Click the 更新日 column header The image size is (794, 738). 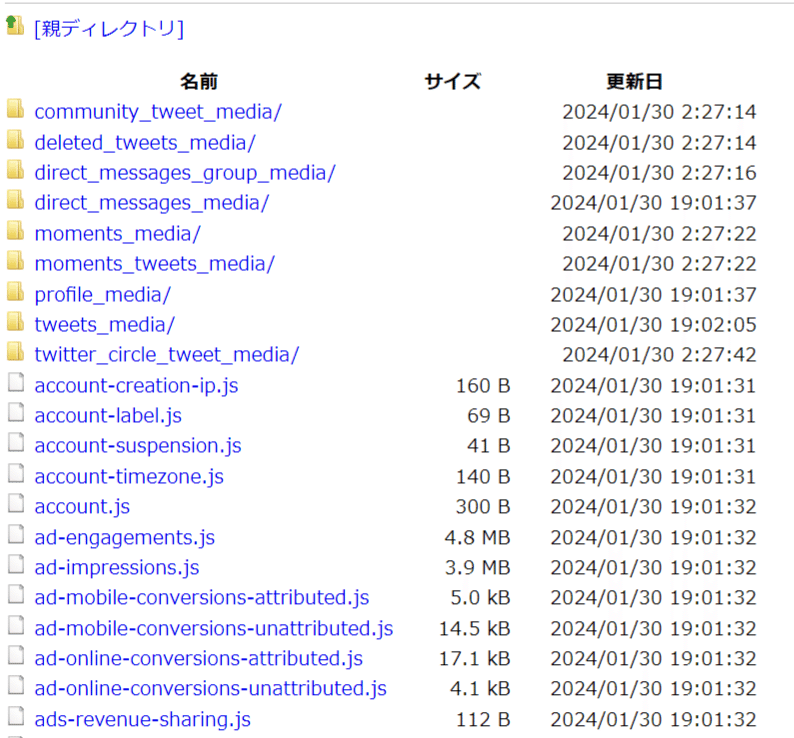click(x=634, y=81)
